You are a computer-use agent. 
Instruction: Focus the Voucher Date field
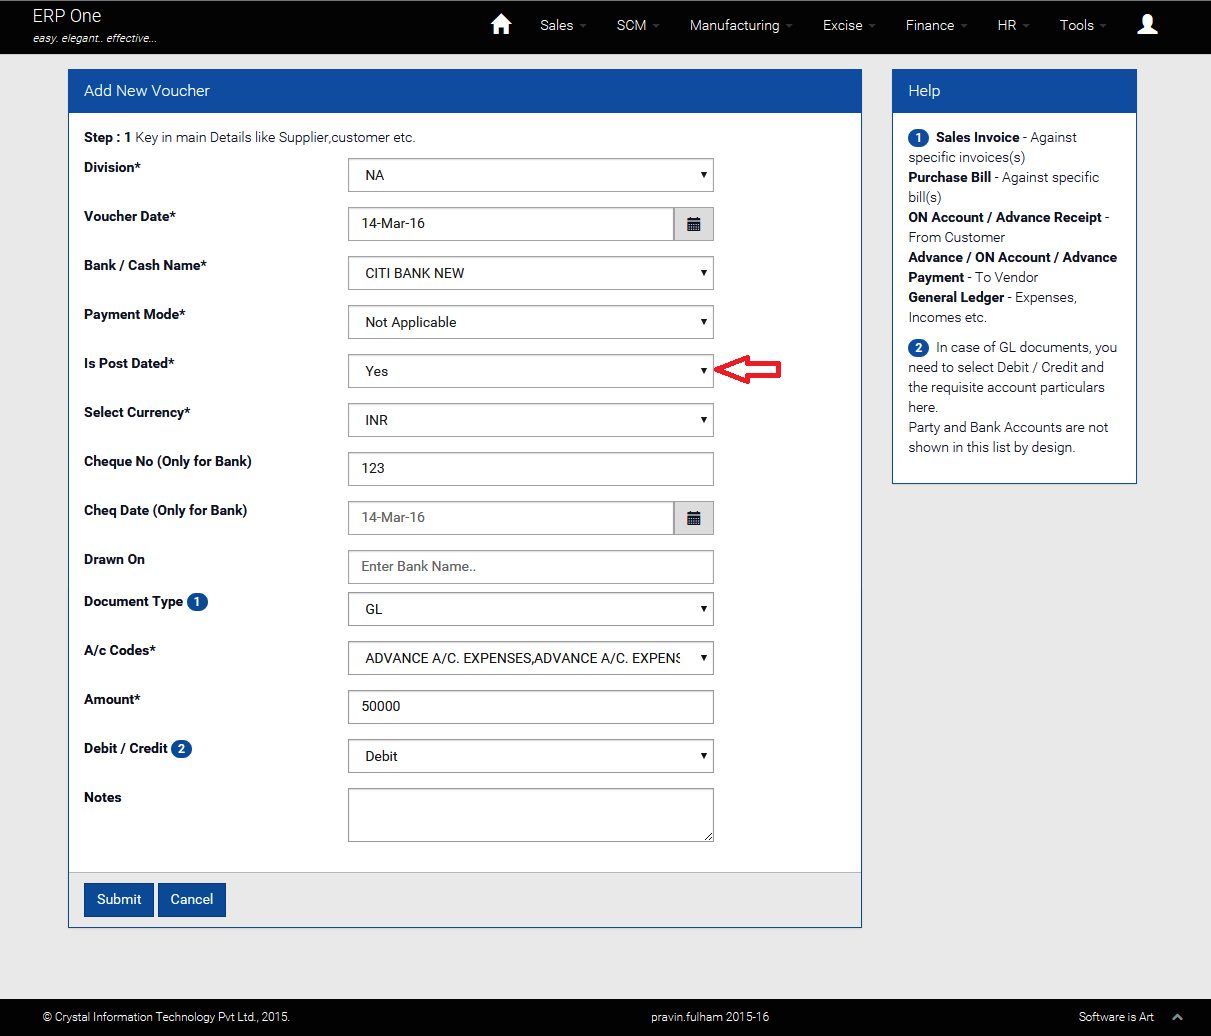coord(511,224)
